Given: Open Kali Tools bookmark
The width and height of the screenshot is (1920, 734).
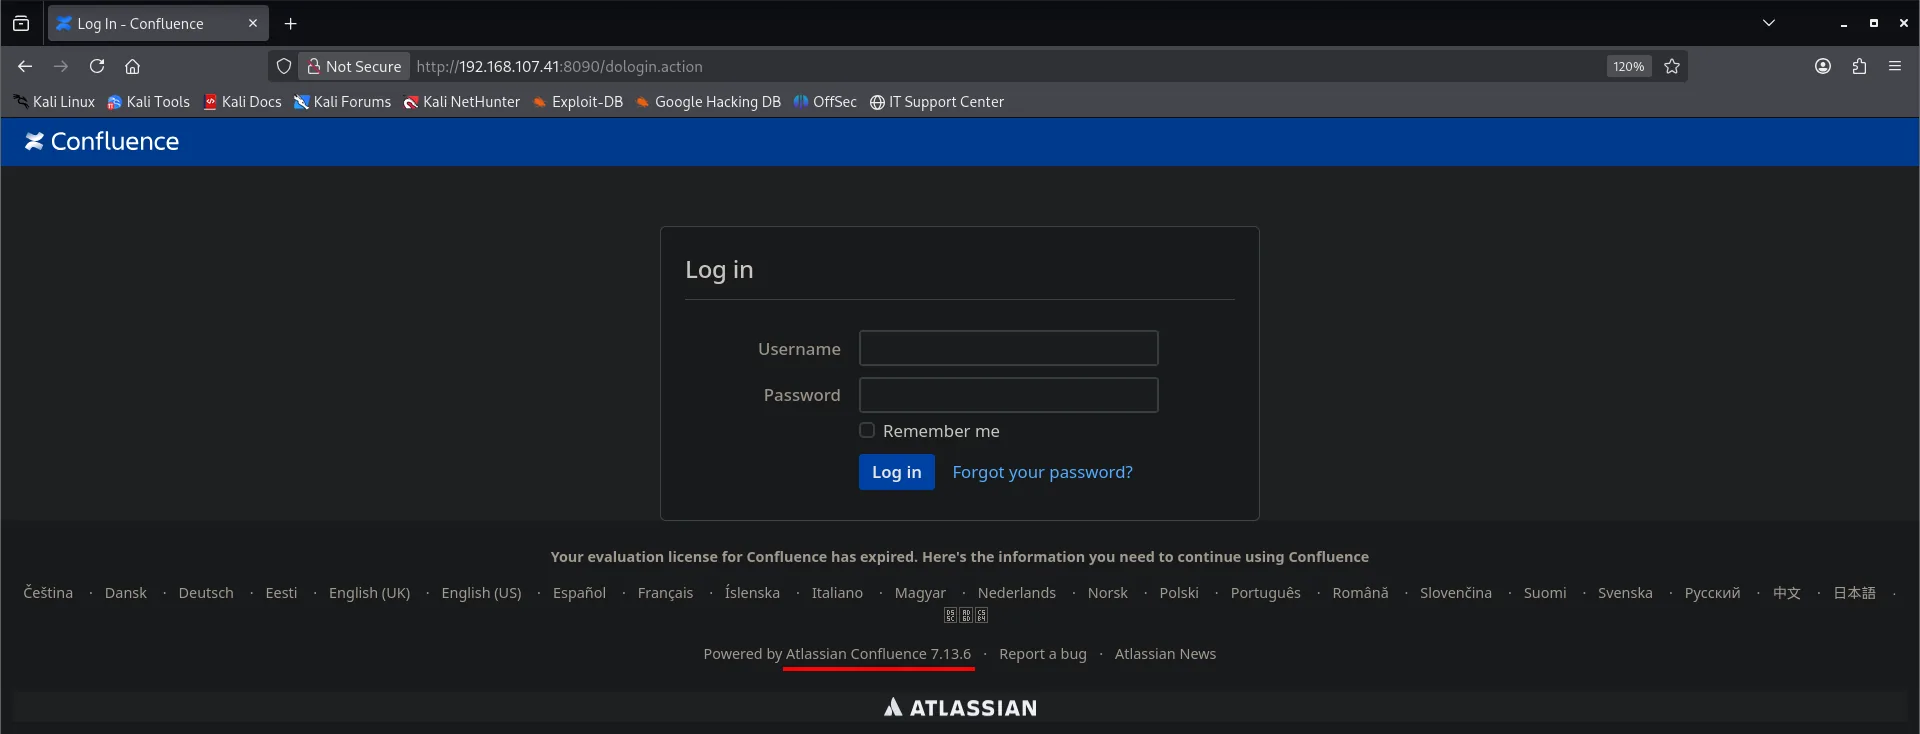Looking at the screenshot, I should click(148, 102).
